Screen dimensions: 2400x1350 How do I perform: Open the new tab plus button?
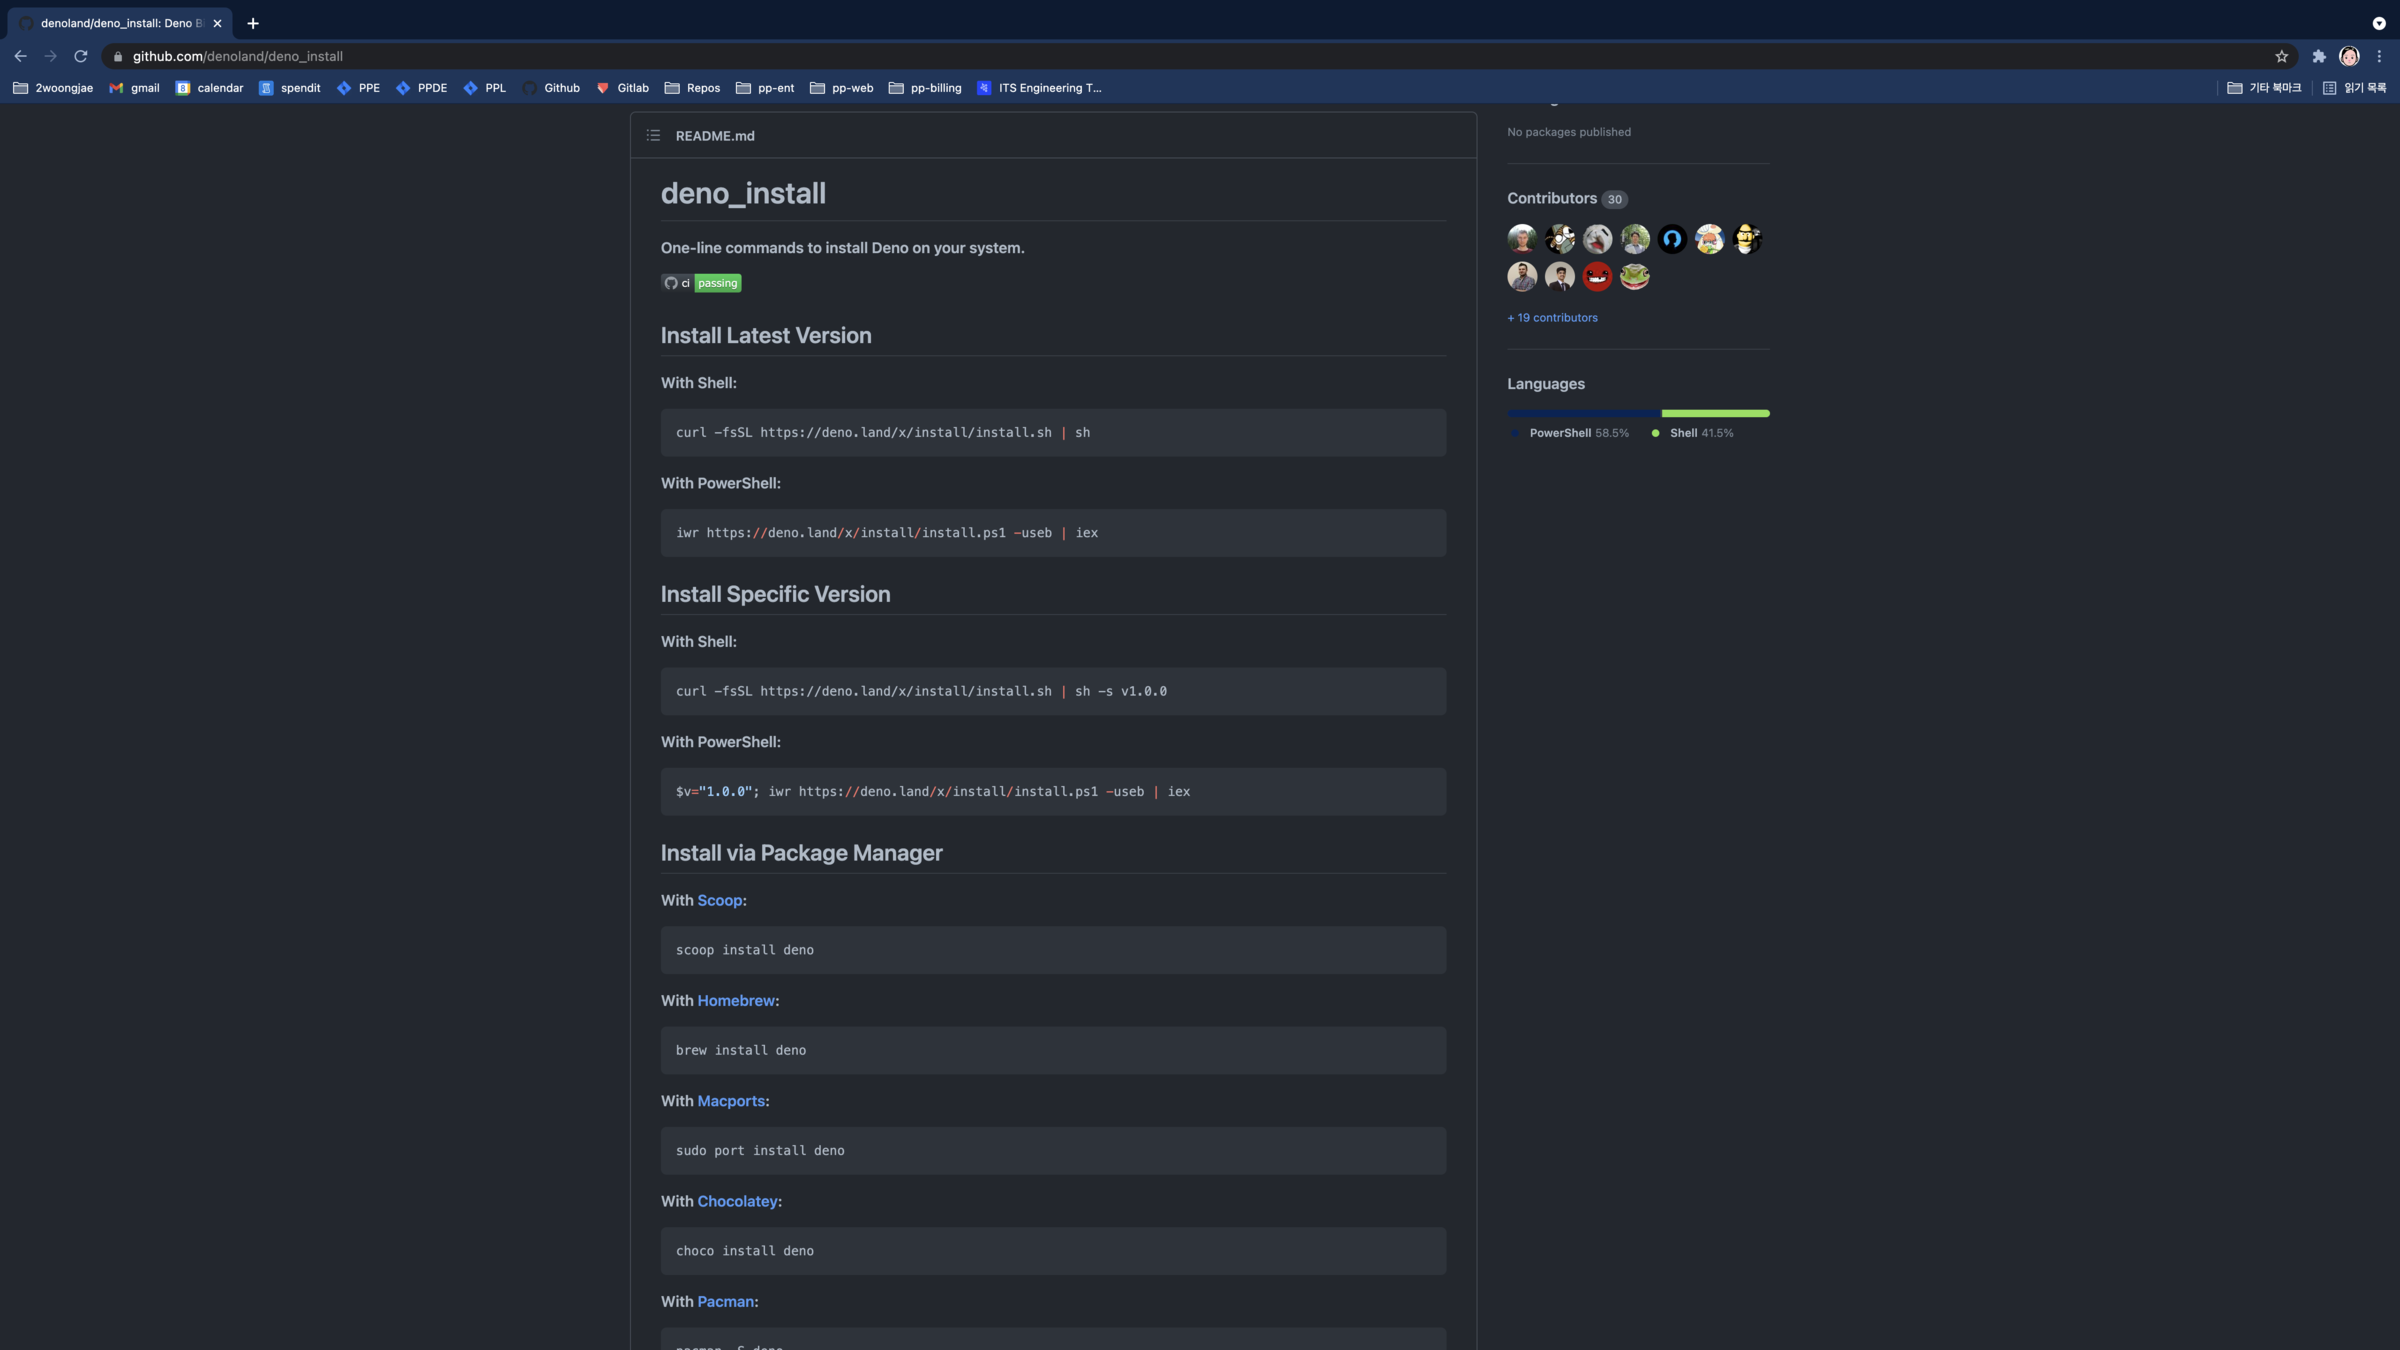[x=253, y=23]
